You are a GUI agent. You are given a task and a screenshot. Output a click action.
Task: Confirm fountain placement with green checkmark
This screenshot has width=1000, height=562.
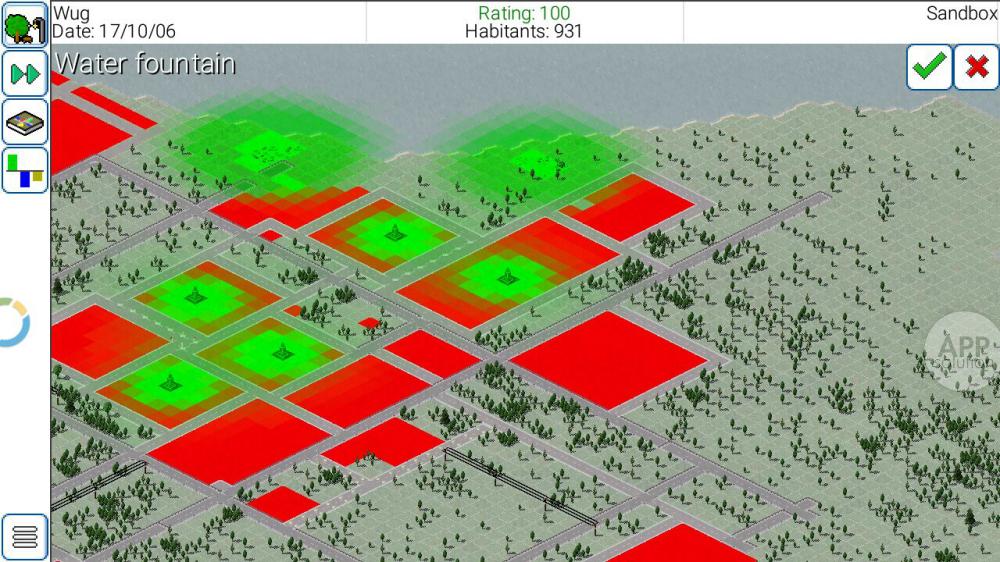coord(929,68)
